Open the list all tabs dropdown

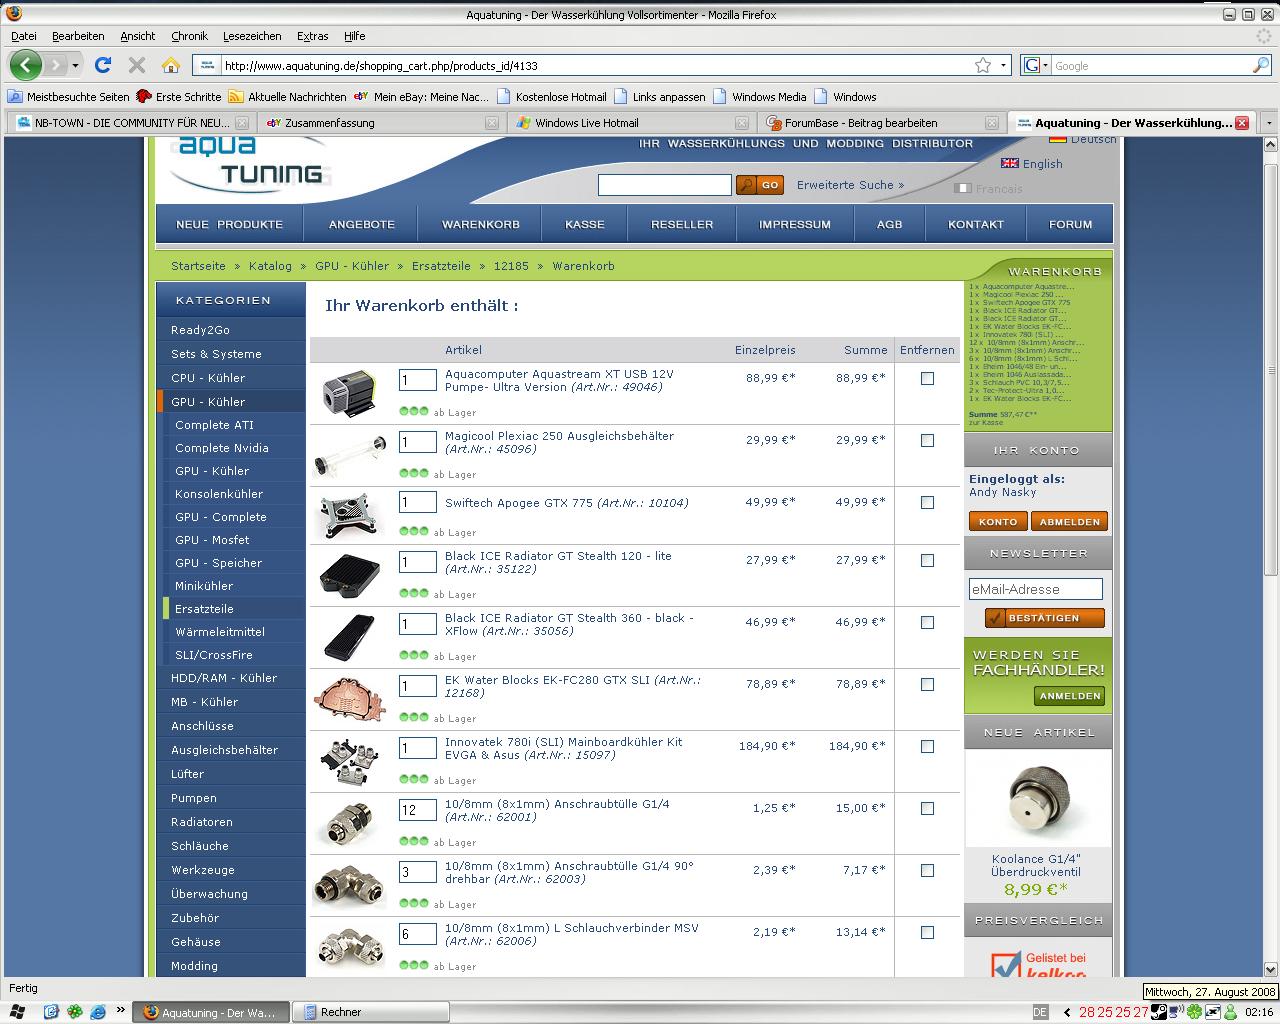coord(1268,123)
